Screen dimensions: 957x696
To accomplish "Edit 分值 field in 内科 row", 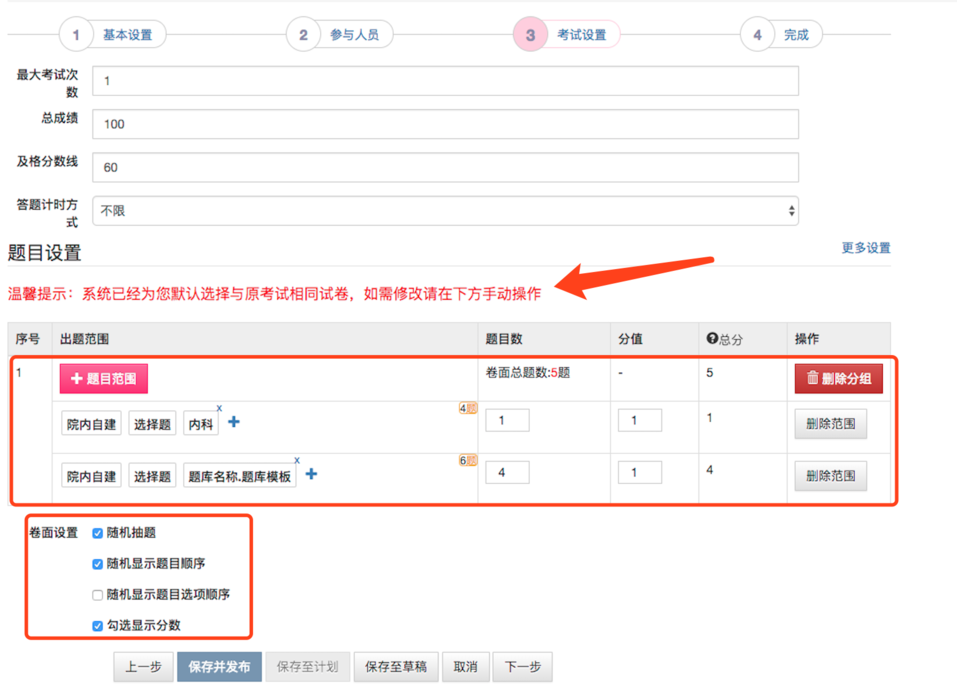I will [x=640, y=421].
